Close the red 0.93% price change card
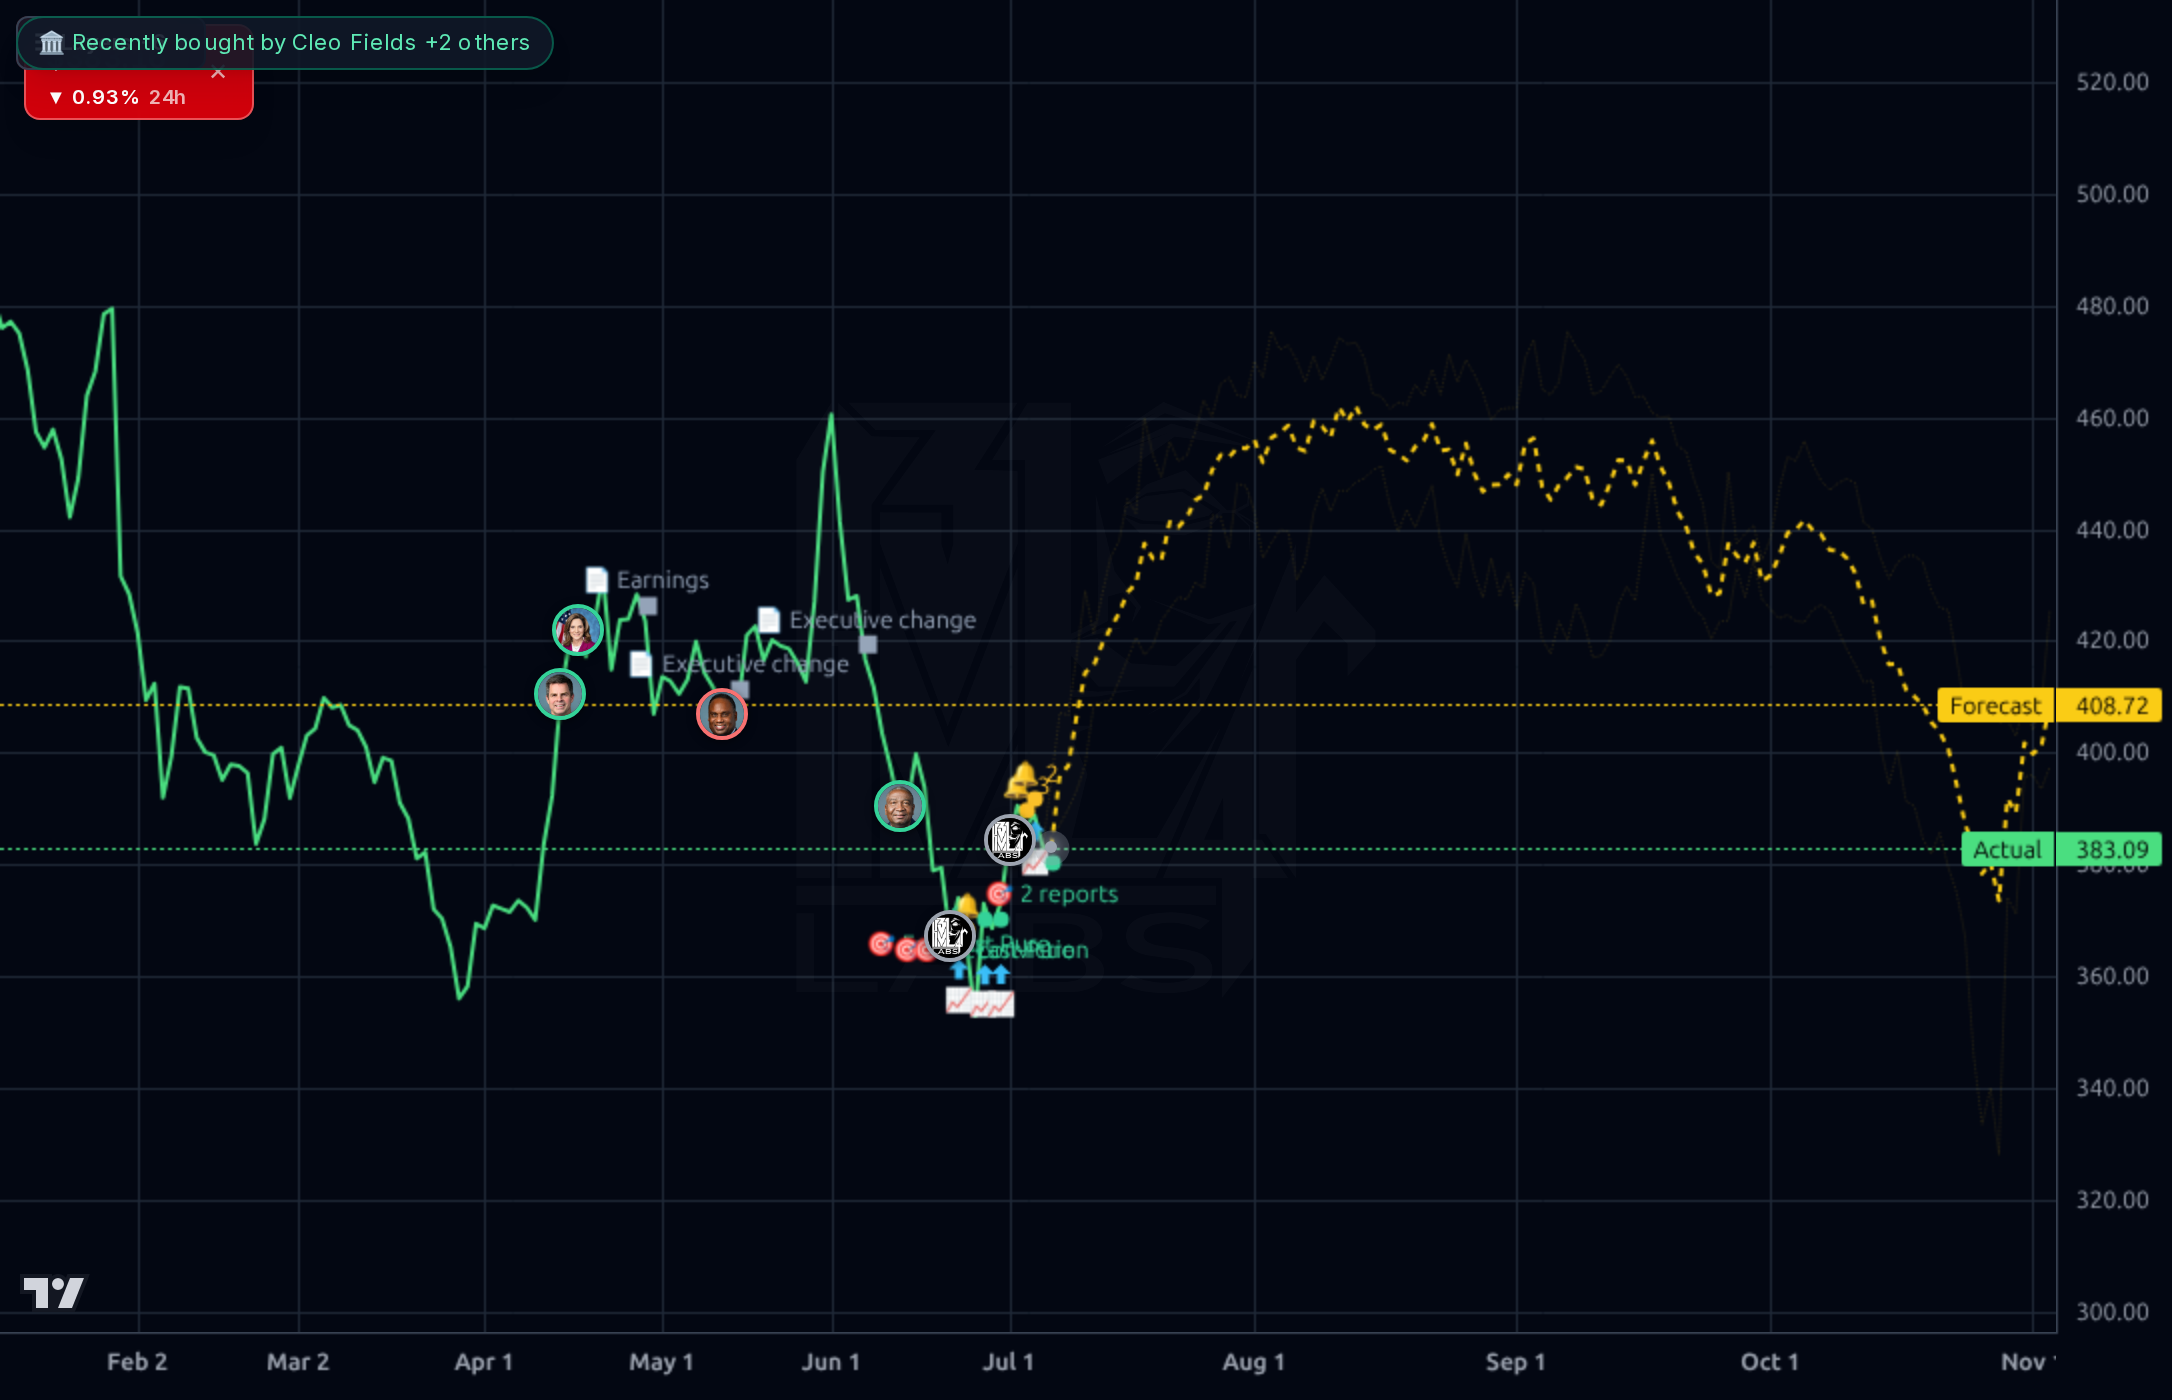2172x1400 pixels. pyautogui.click(x=218, y=73)
